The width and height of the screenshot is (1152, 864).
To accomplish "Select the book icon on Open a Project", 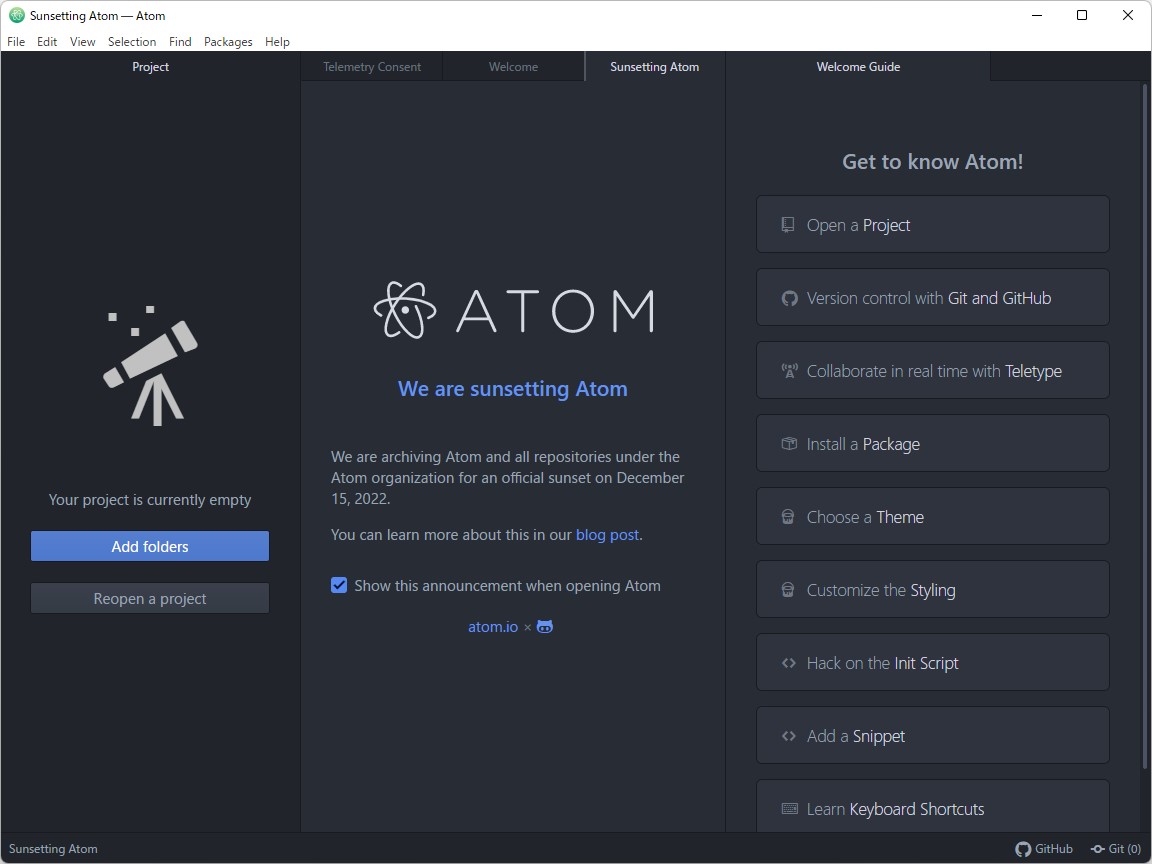I will [x=788, y=224].
